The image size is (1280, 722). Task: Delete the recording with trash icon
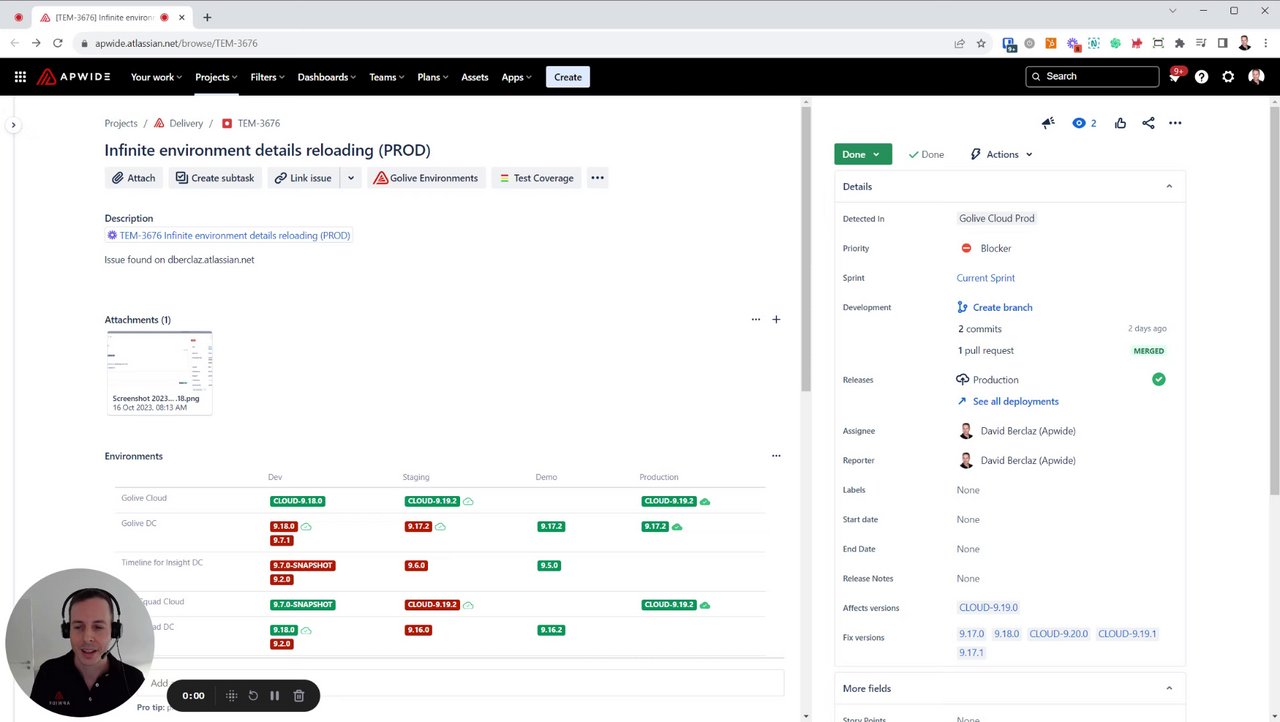298,696
